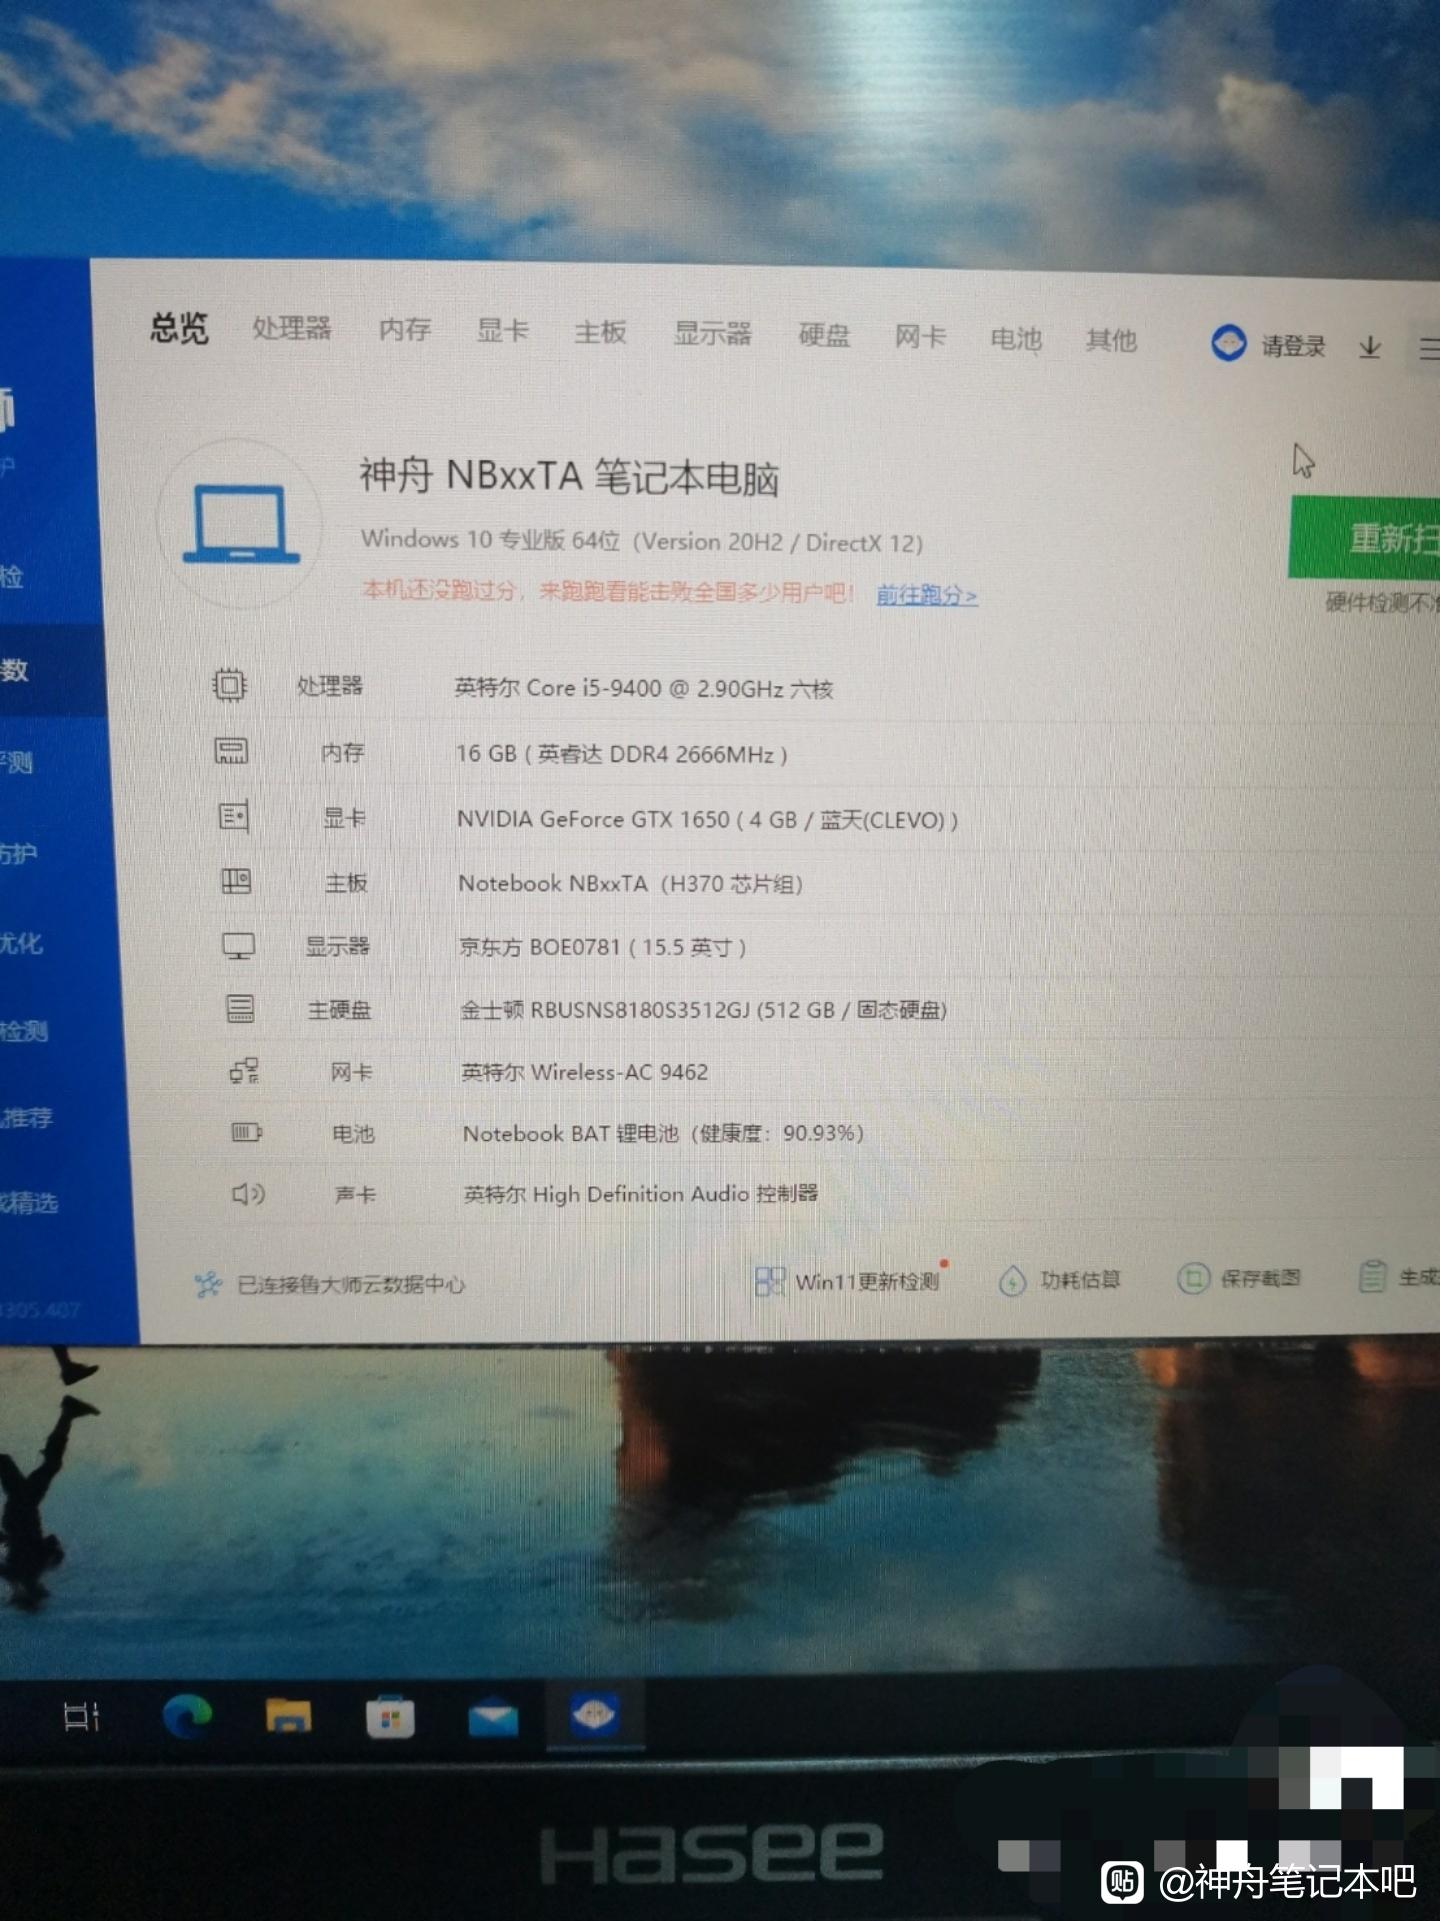This screenshot has width=1440, height=1921.
Task: Click the laptop computer illustration icon
Action: [241, 524]
